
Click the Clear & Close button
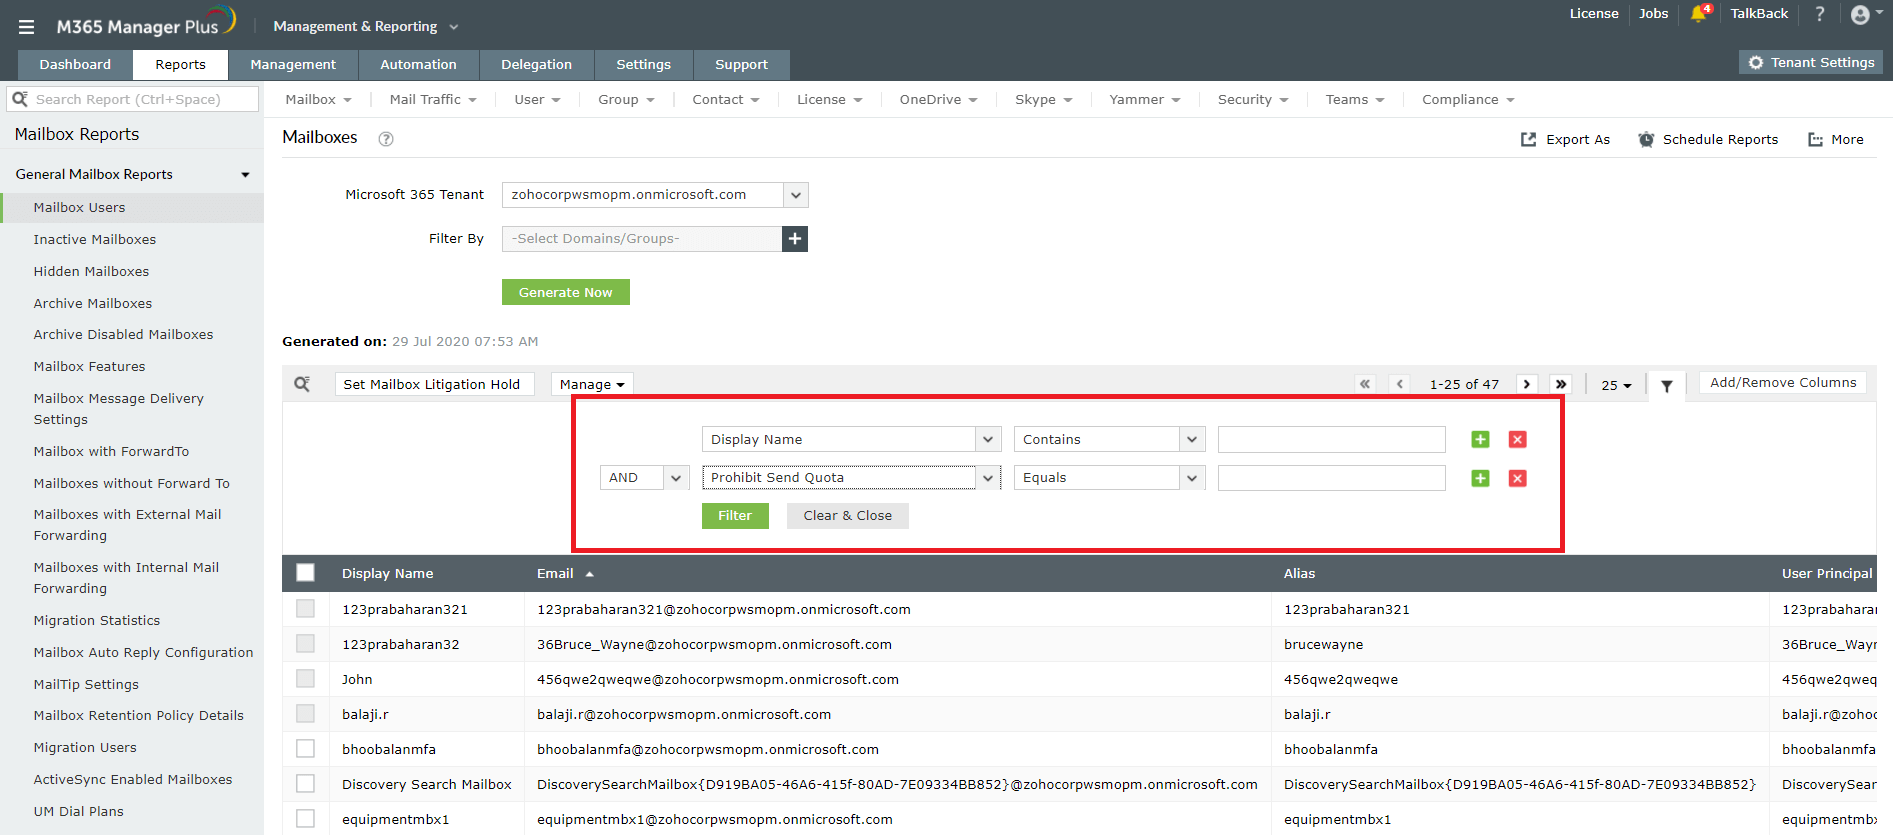click(x=848, y=516)
